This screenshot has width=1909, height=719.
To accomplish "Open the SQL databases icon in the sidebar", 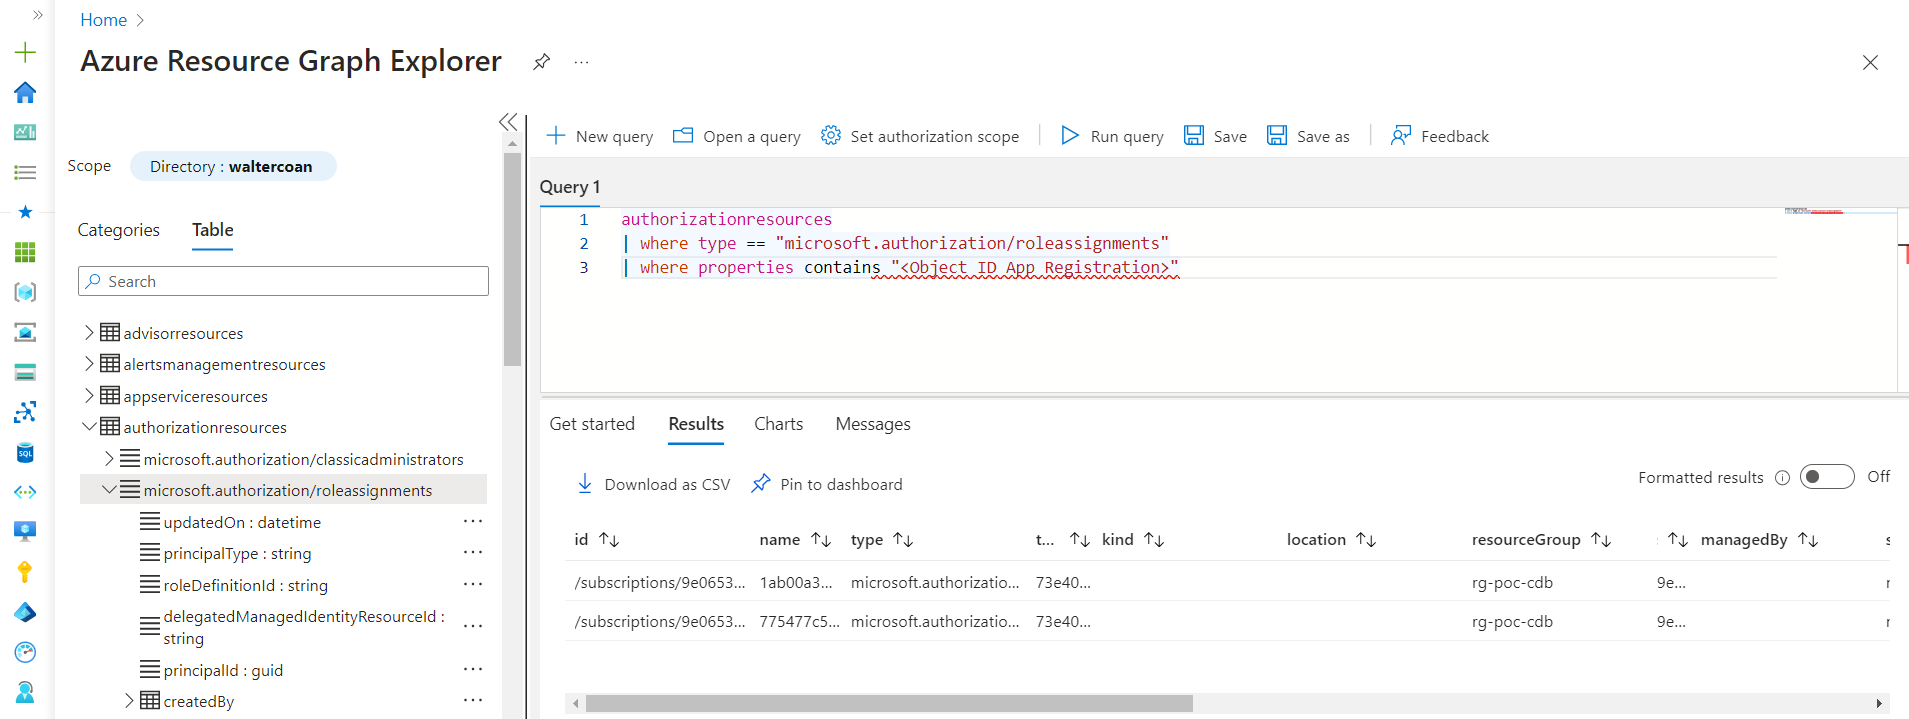I will click(25, 452).
